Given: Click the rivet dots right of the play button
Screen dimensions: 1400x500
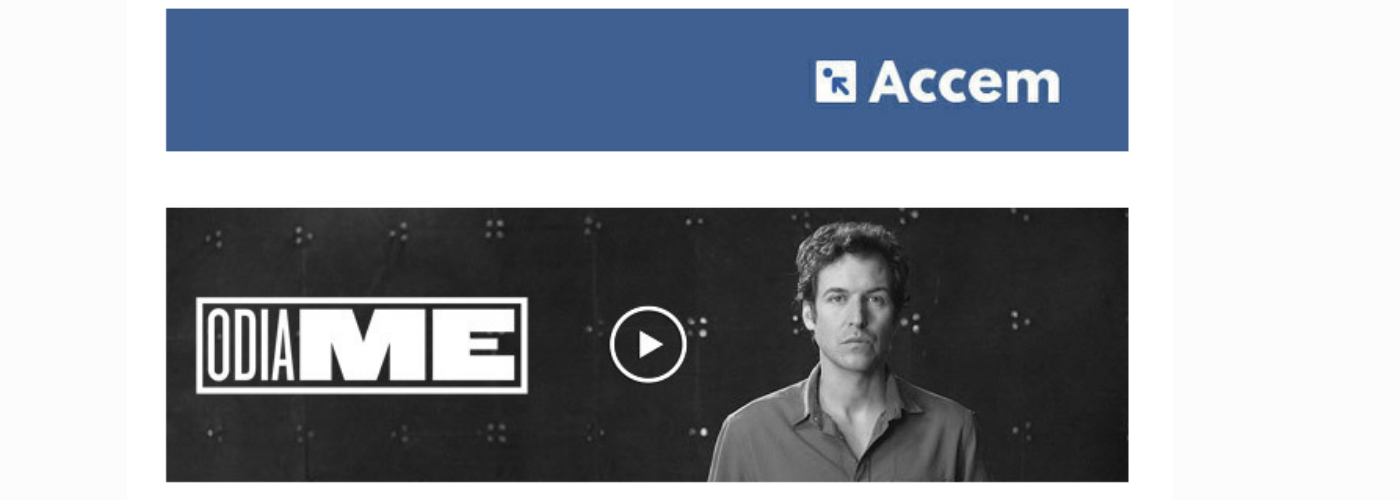Looking at the screenshot, I should click(x=697, y=326).
